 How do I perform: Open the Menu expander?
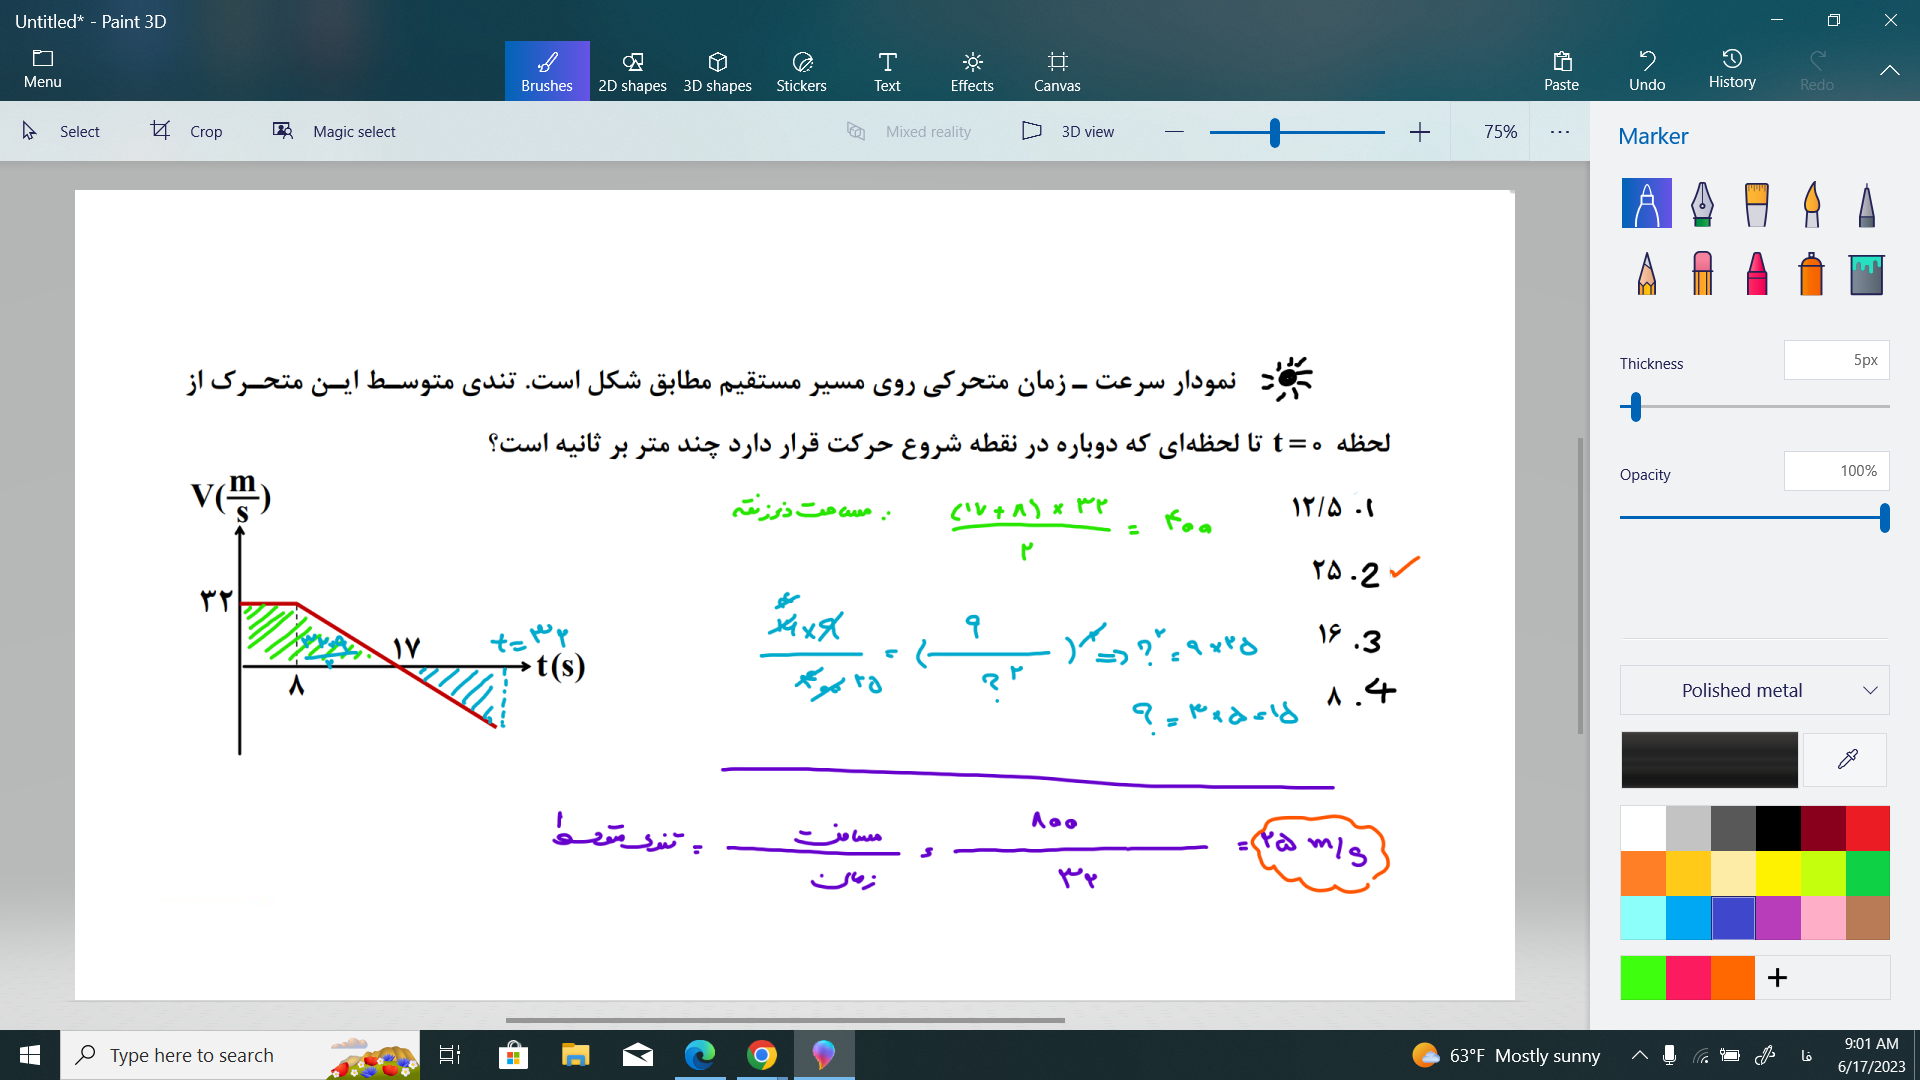click(42, 69)
